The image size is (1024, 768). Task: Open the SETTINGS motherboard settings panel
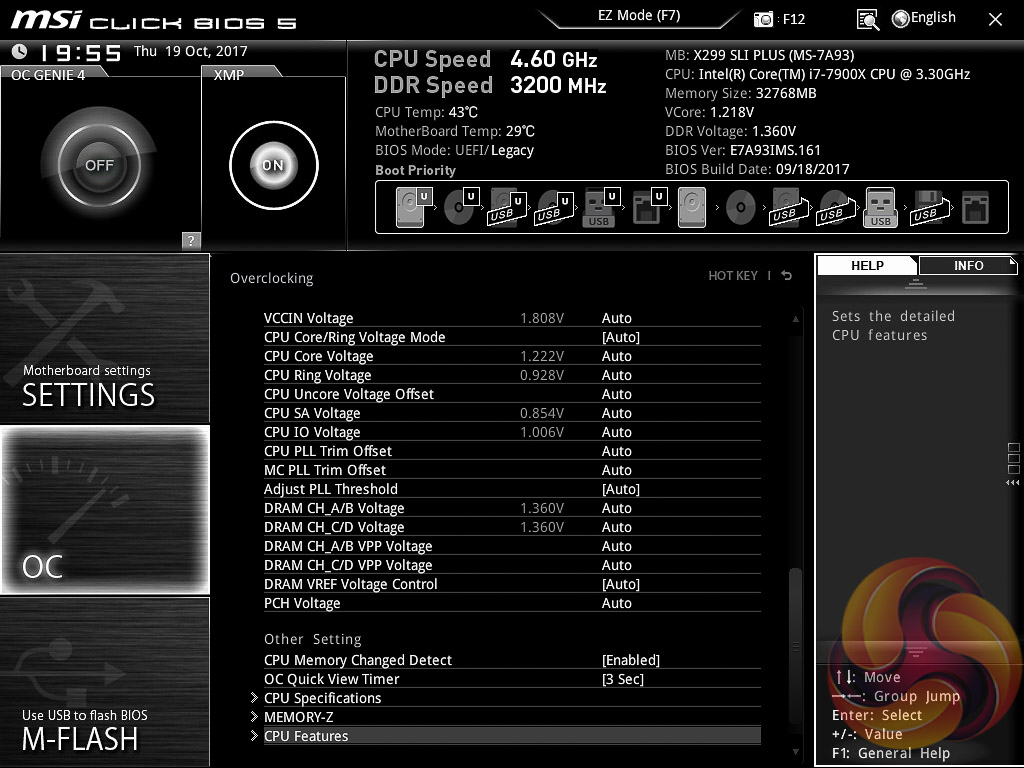(105, 338)
